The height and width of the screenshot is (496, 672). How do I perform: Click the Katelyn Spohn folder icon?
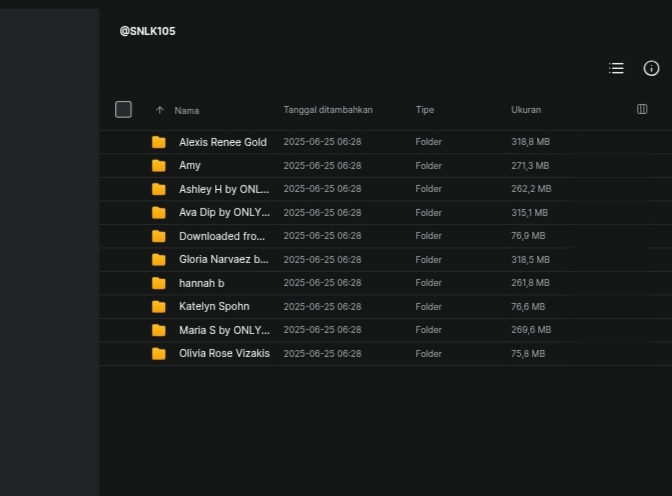point(159,307)
